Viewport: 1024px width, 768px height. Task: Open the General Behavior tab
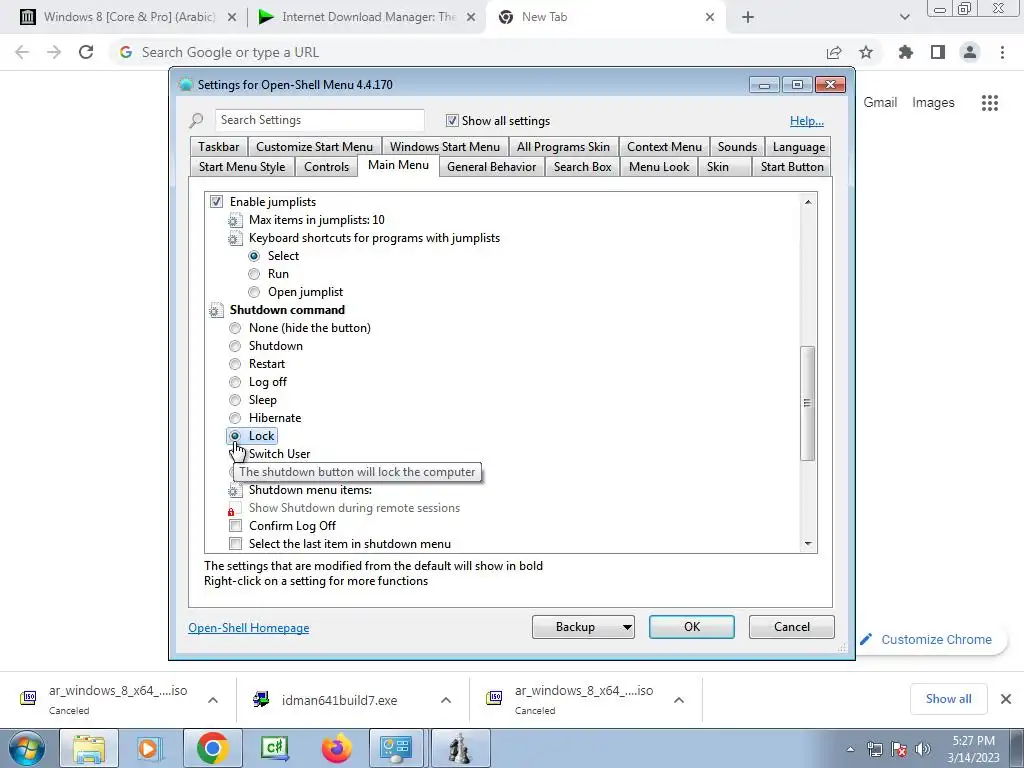491,167
